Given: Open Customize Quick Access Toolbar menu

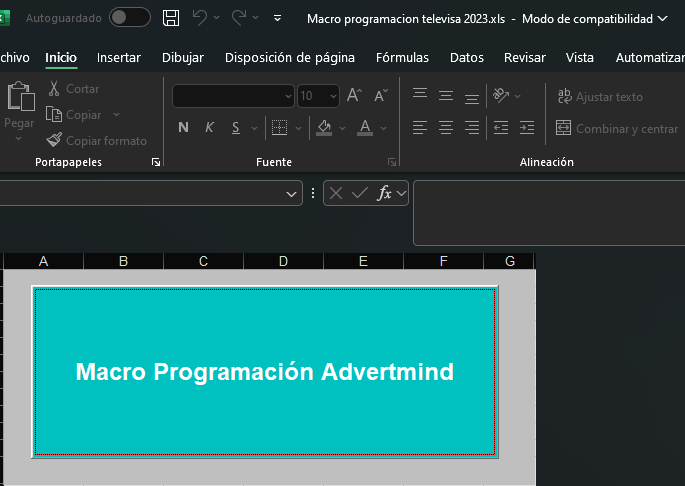Looking at the screenshot, I should [277, 18].
